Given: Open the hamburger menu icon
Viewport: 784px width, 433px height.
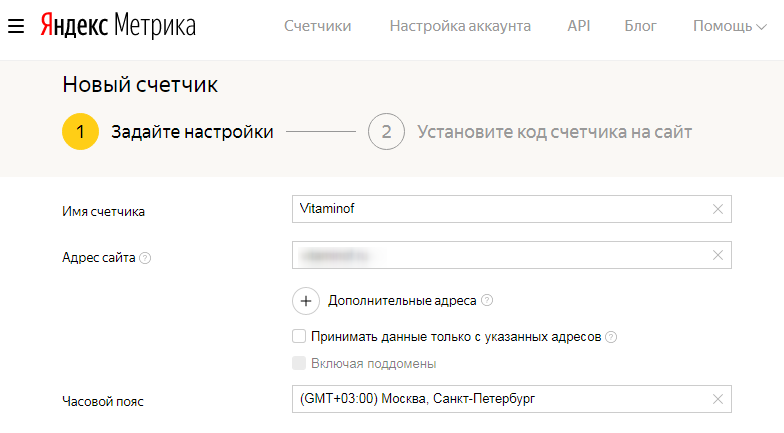Looking at the screenshot, I should click(15, 26).
